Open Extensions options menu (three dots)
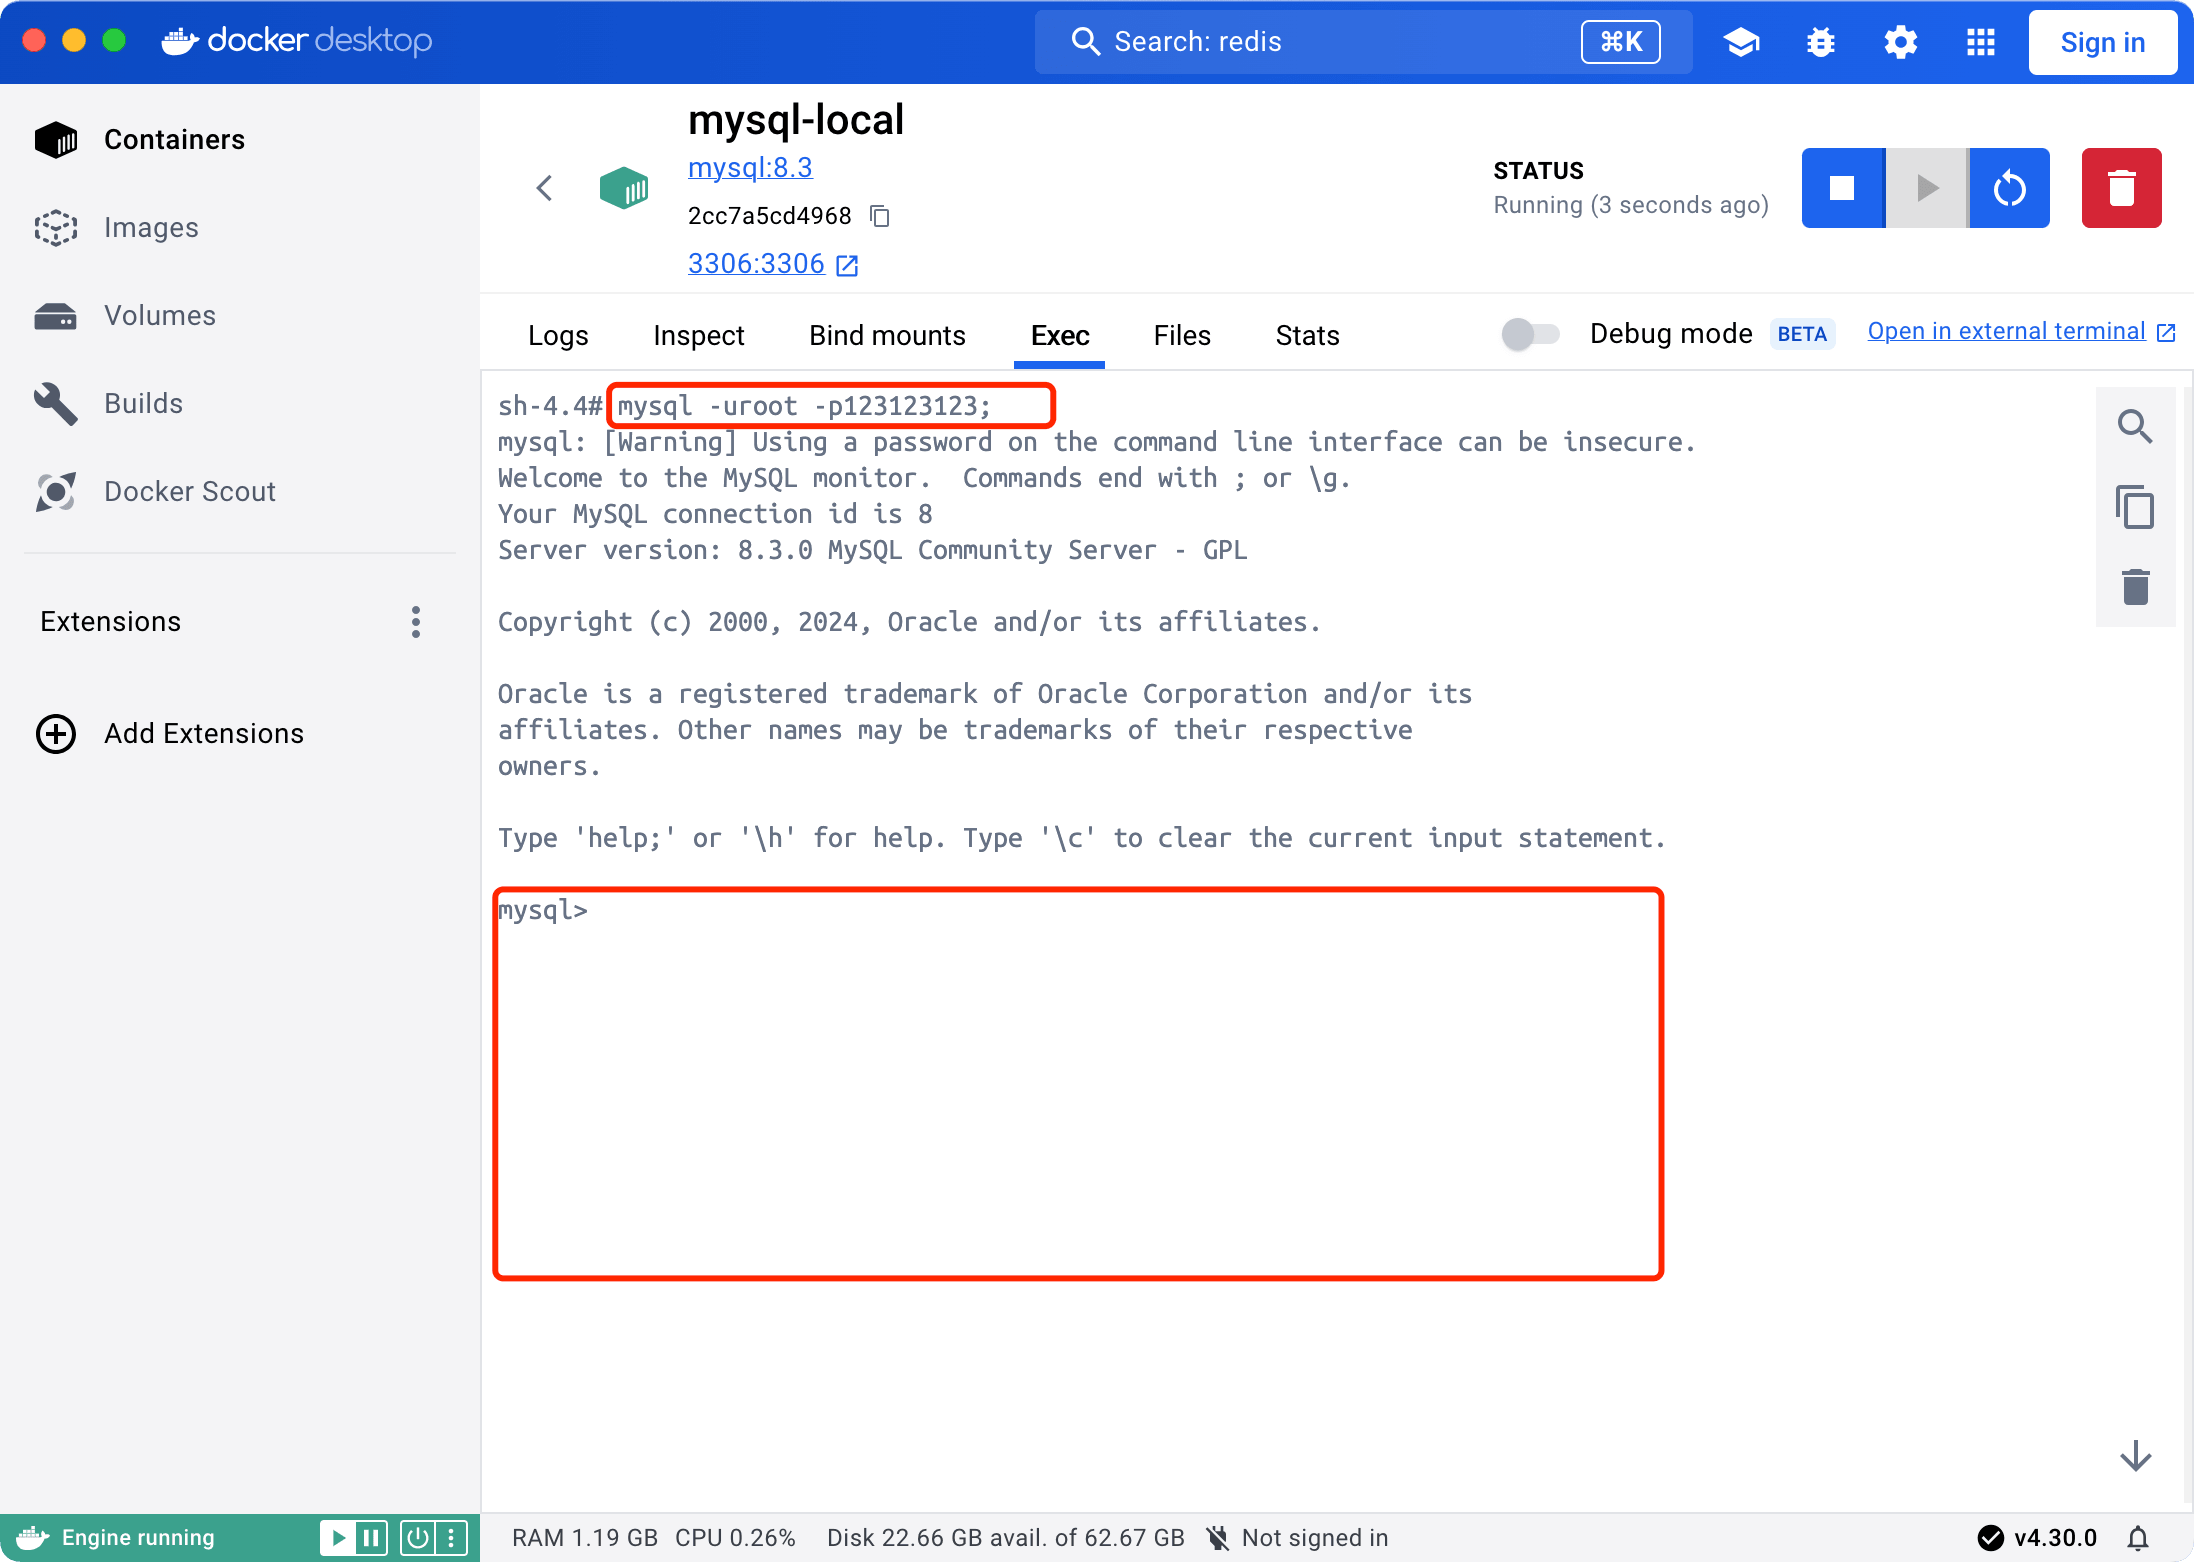The height and width of the screenshot is (1562, 2194). pyautogui.click(x=416, y=621)
